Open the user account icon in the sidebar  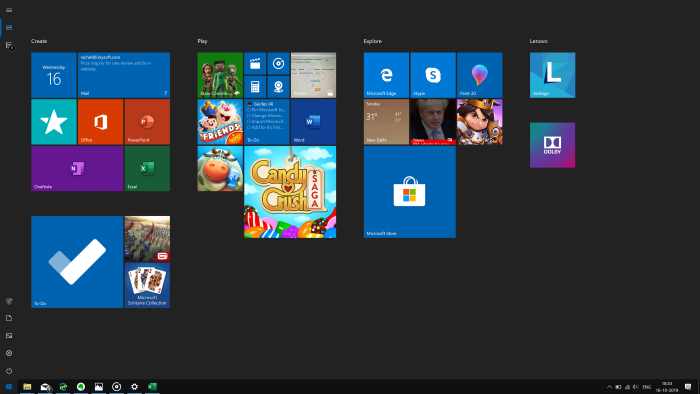[x=9, y=301]
